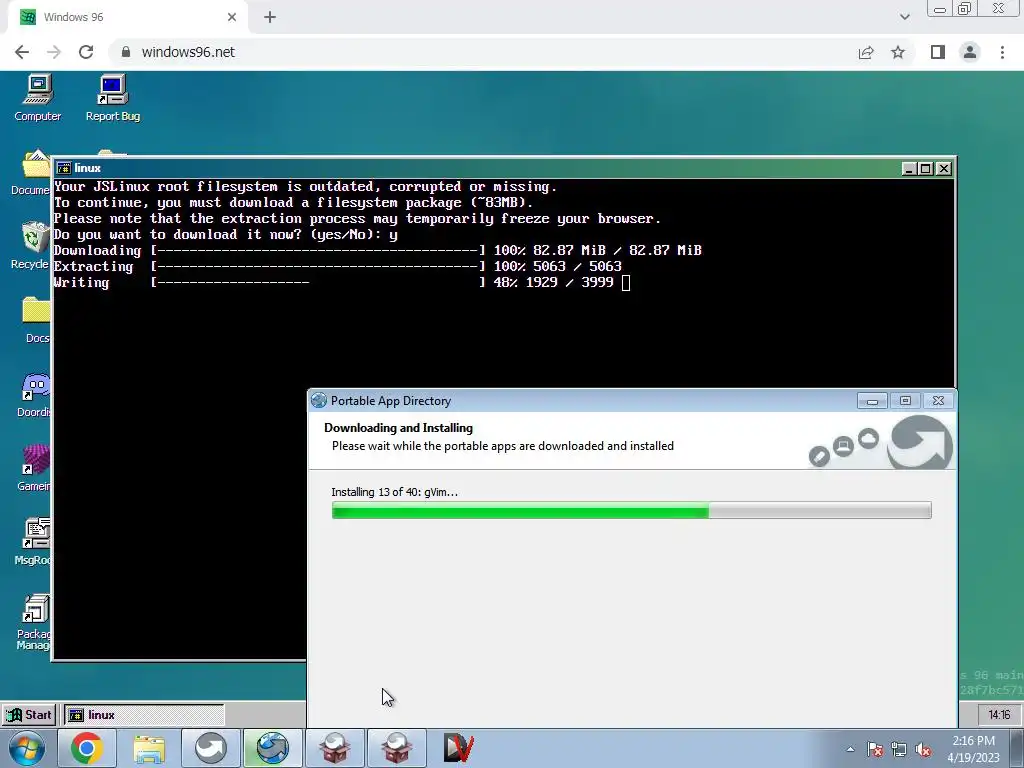This screenshot has width=1024, height=768.
Task: Click the Windows 96 Start button
Action: point(29,714)
